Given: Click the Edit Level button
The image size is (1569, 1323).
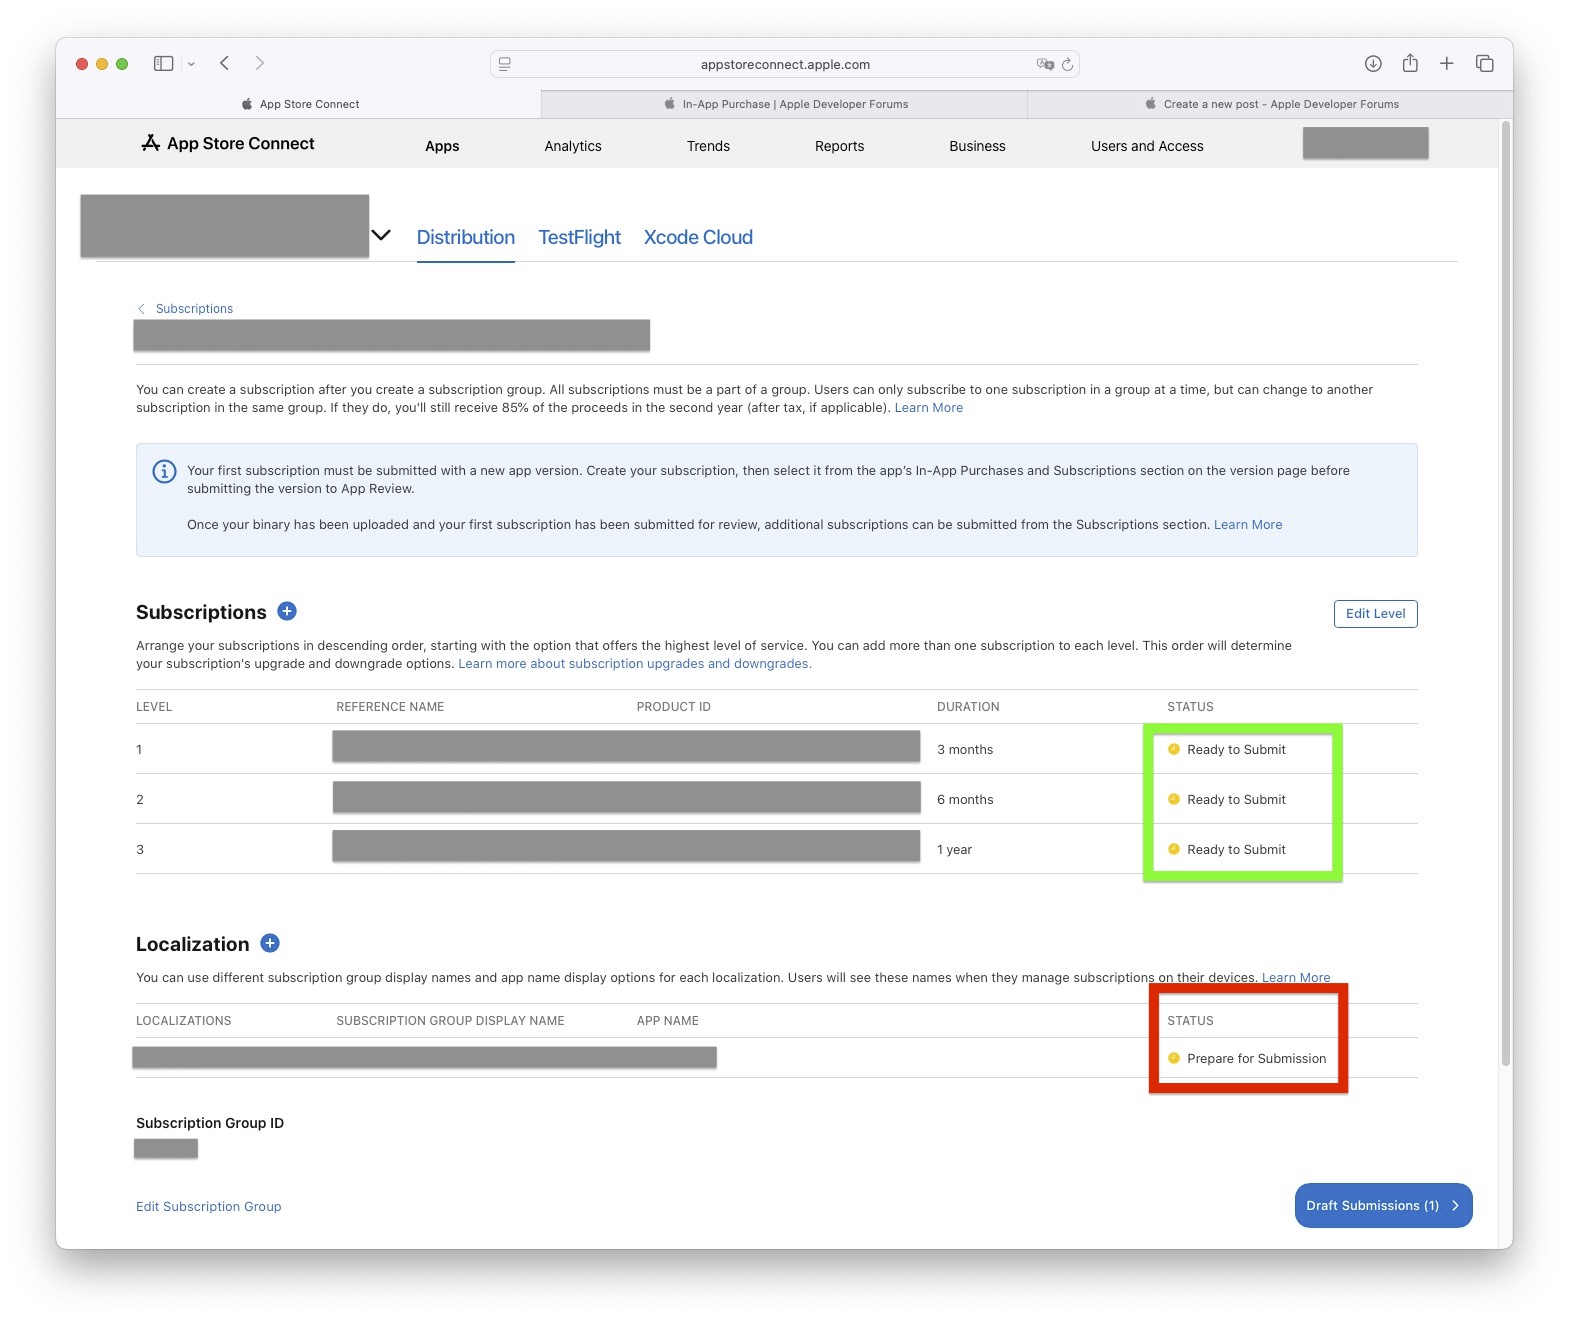Looking at the screenshot, I should [x=1375, y=614].
